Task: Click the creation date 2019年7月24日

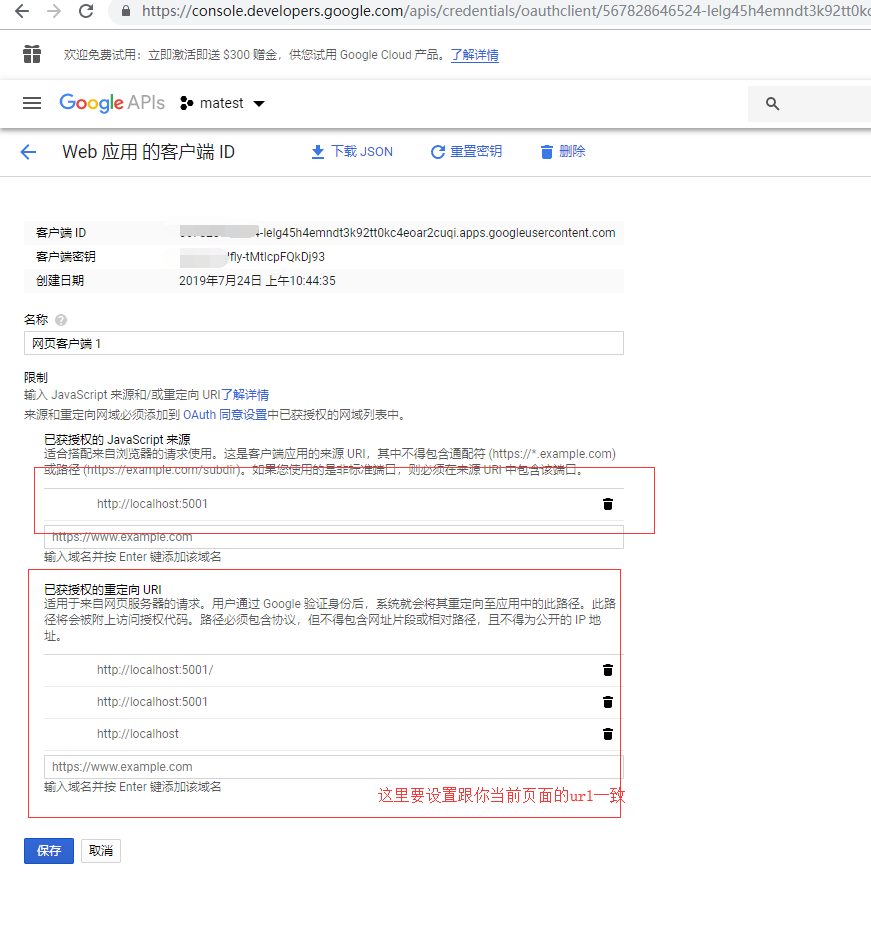Action: (257, 281)
